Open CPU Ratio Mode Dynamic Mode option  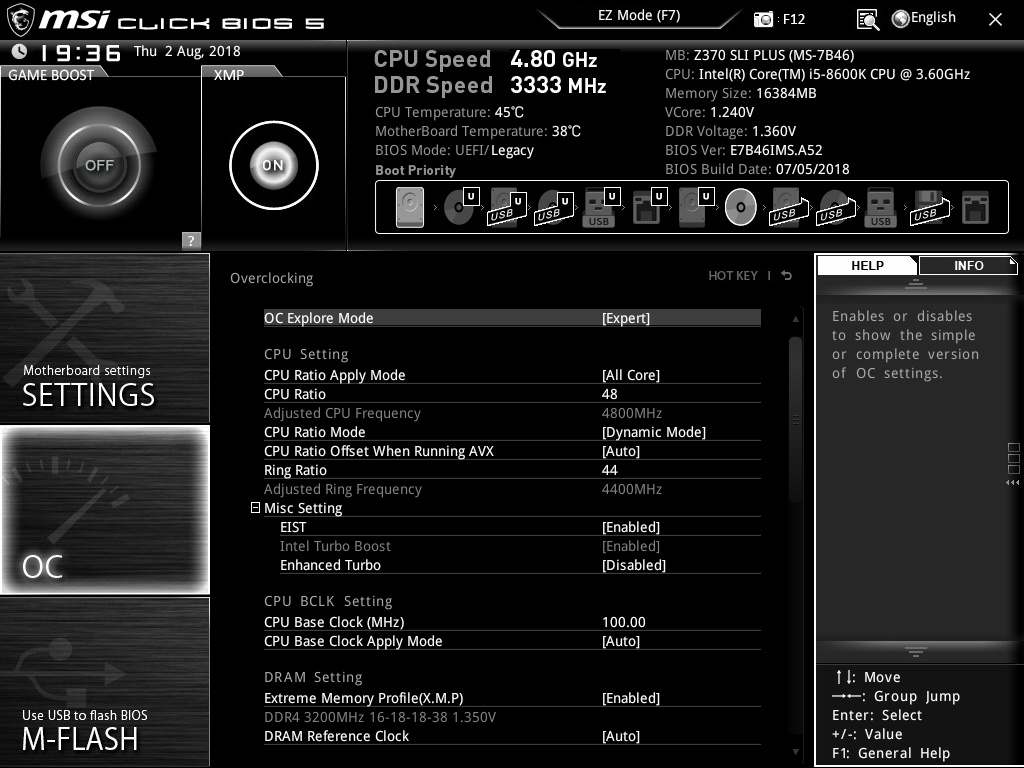512,432
